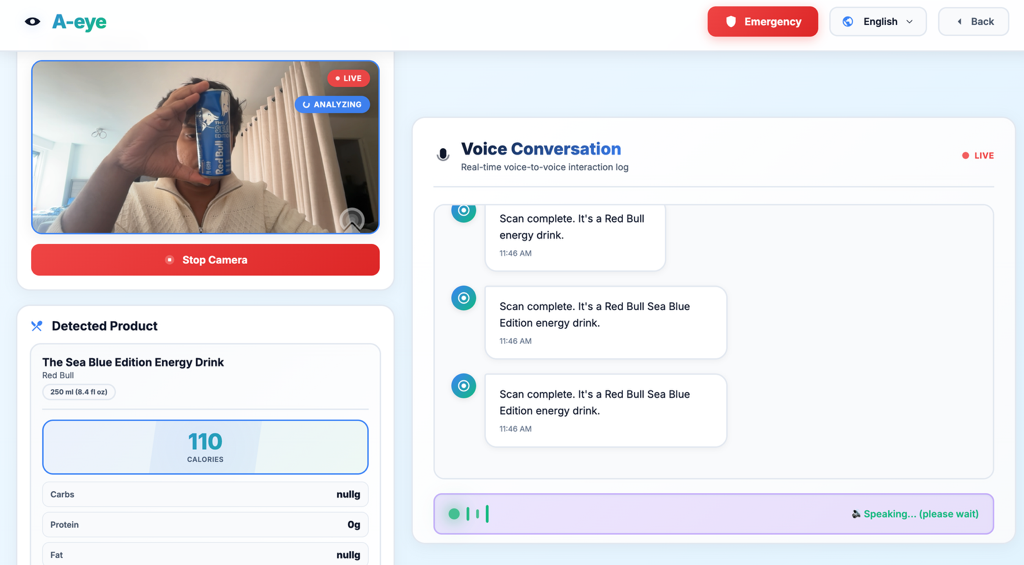
Task: Click the LIVE indicator in Voice Conversation
Action: (x=978, y=155)
